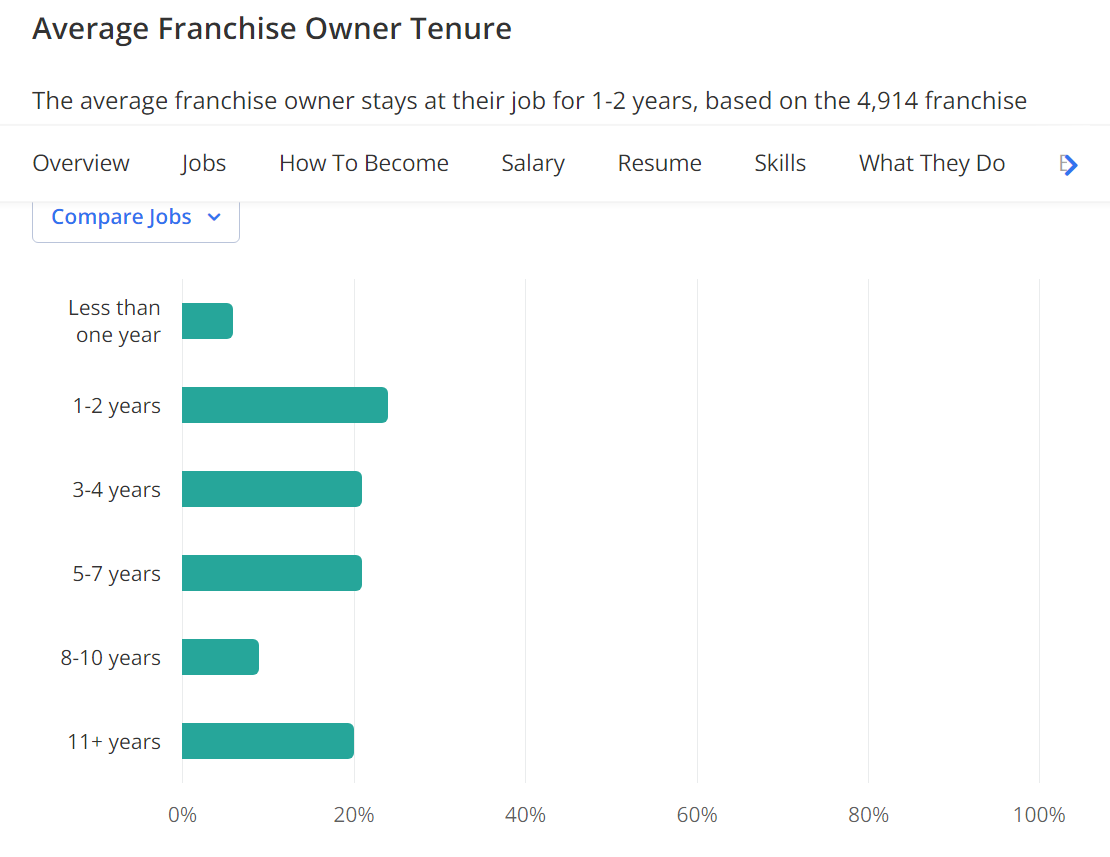Click the "8-10 years" axis label
The height and width of the screenshot is (857, 1110).
(x=110, y=658)
